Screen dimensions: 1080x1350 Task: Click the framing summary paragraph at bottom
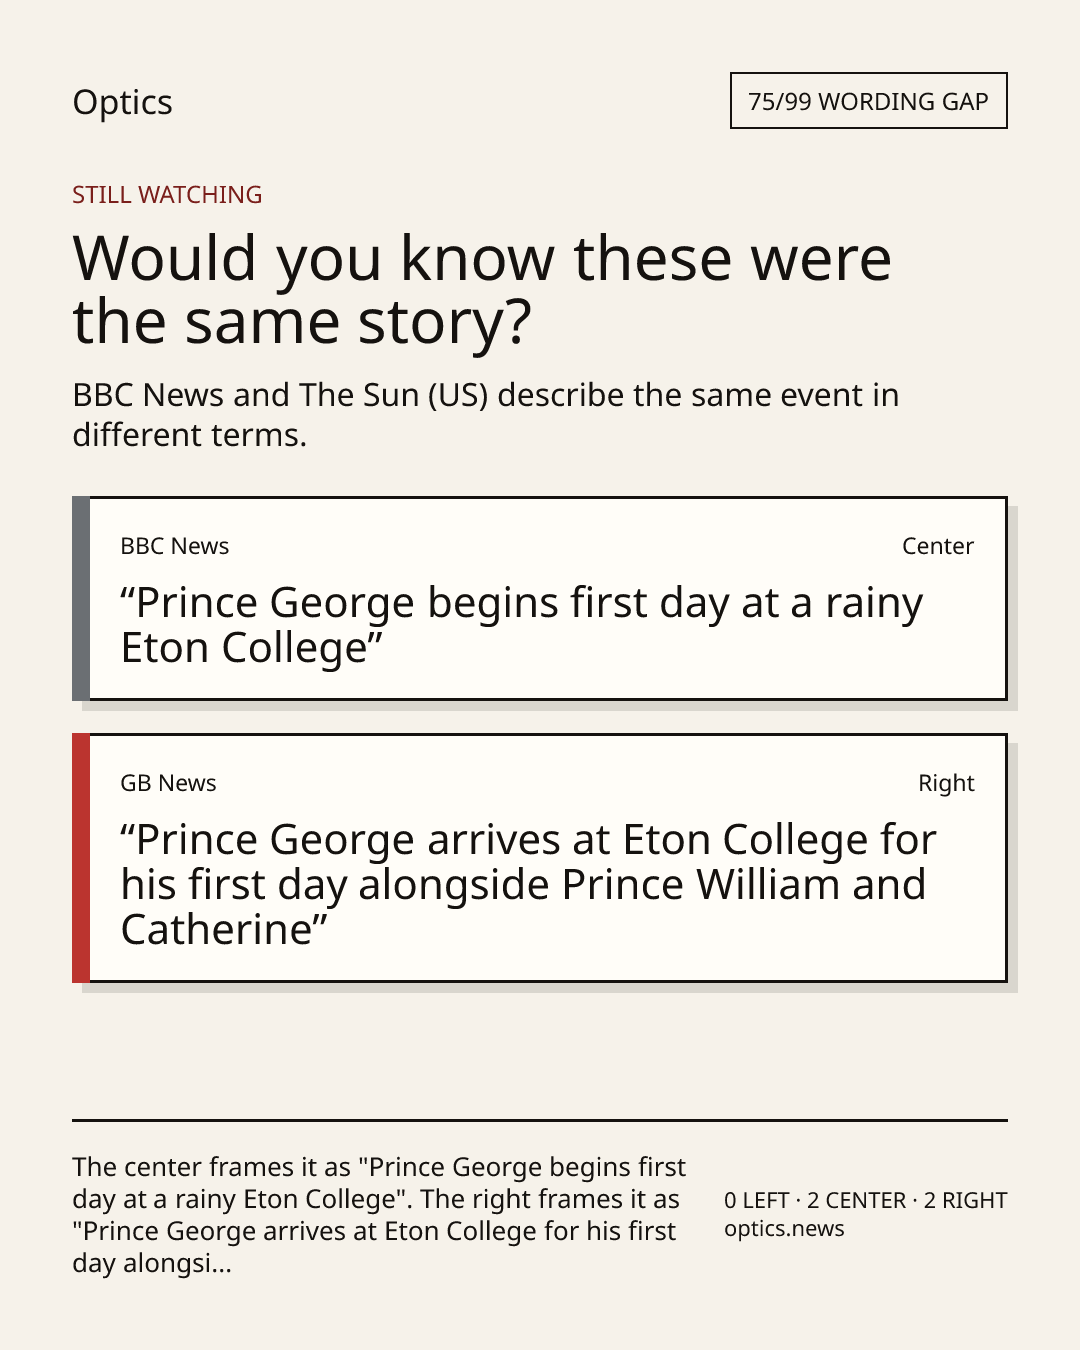[379, 1215]
